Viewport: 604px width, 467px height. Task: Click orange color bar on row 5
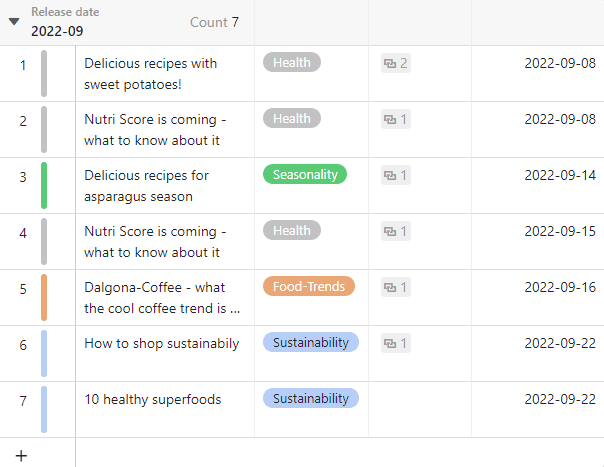(x=44, y=297)
